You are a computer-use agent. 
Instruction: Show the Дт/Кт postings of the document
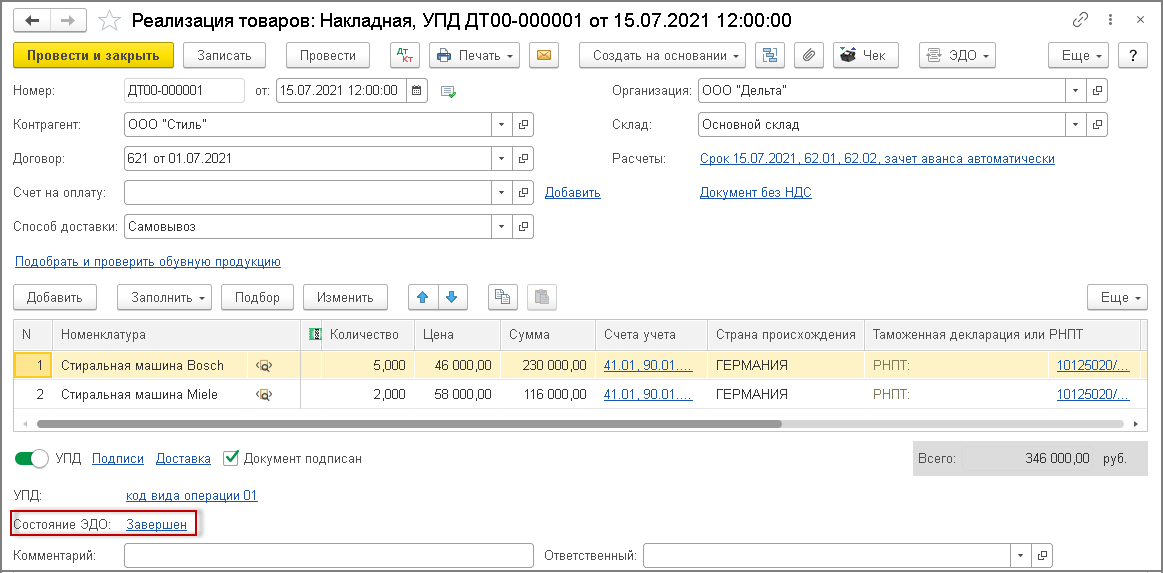point(405,56)
